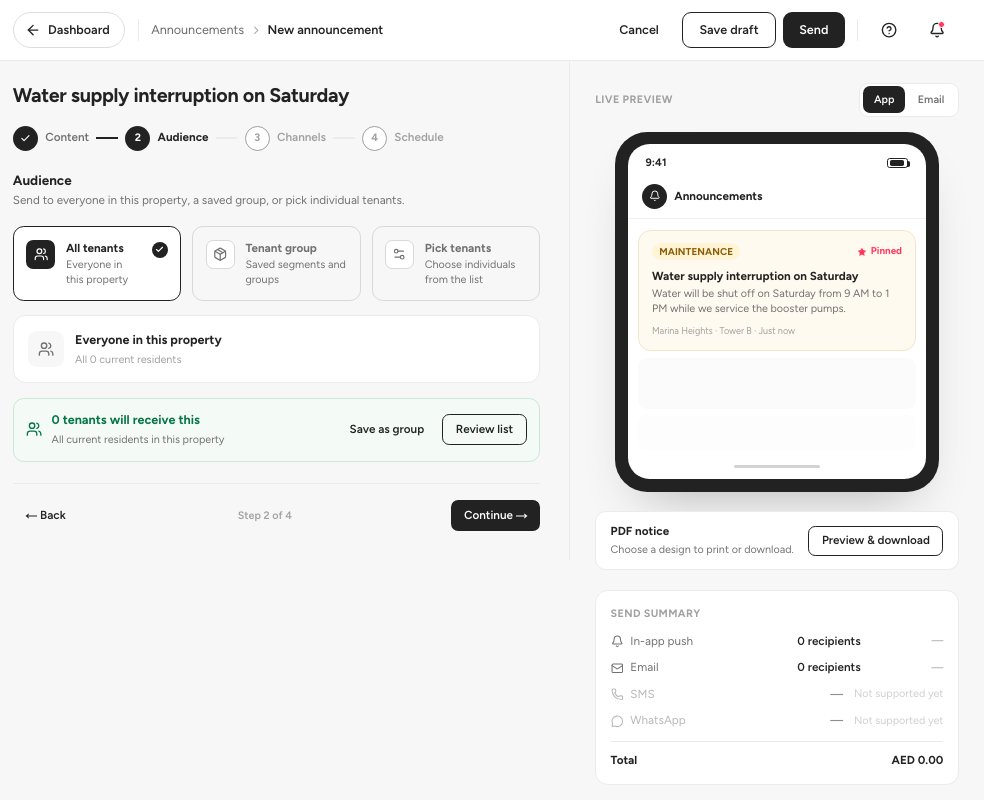Click the Pinned star icon in preview
Screen dimensions: 984x800
click(x=862, y=252)
